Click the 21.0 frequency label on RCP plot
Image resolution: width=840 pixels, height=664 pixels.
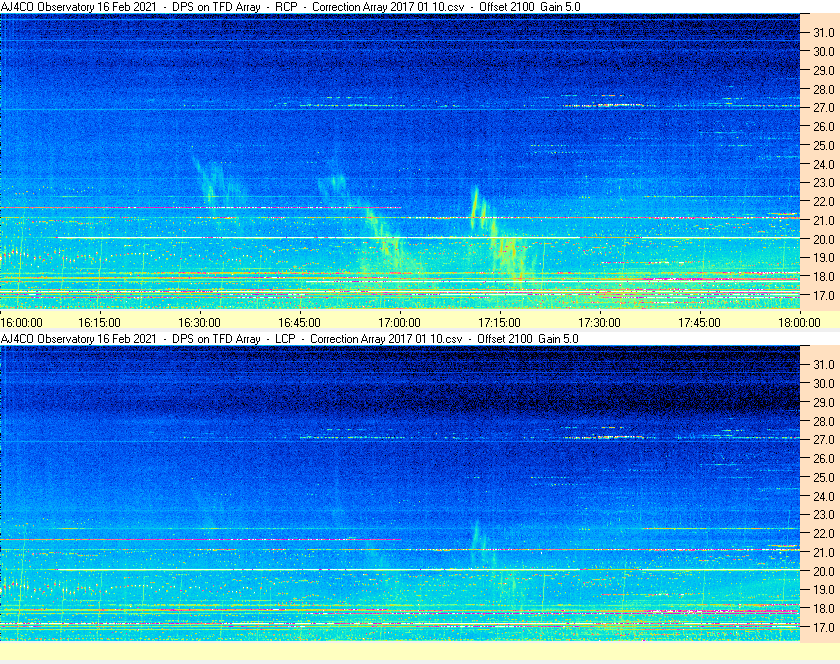point(824,220)
